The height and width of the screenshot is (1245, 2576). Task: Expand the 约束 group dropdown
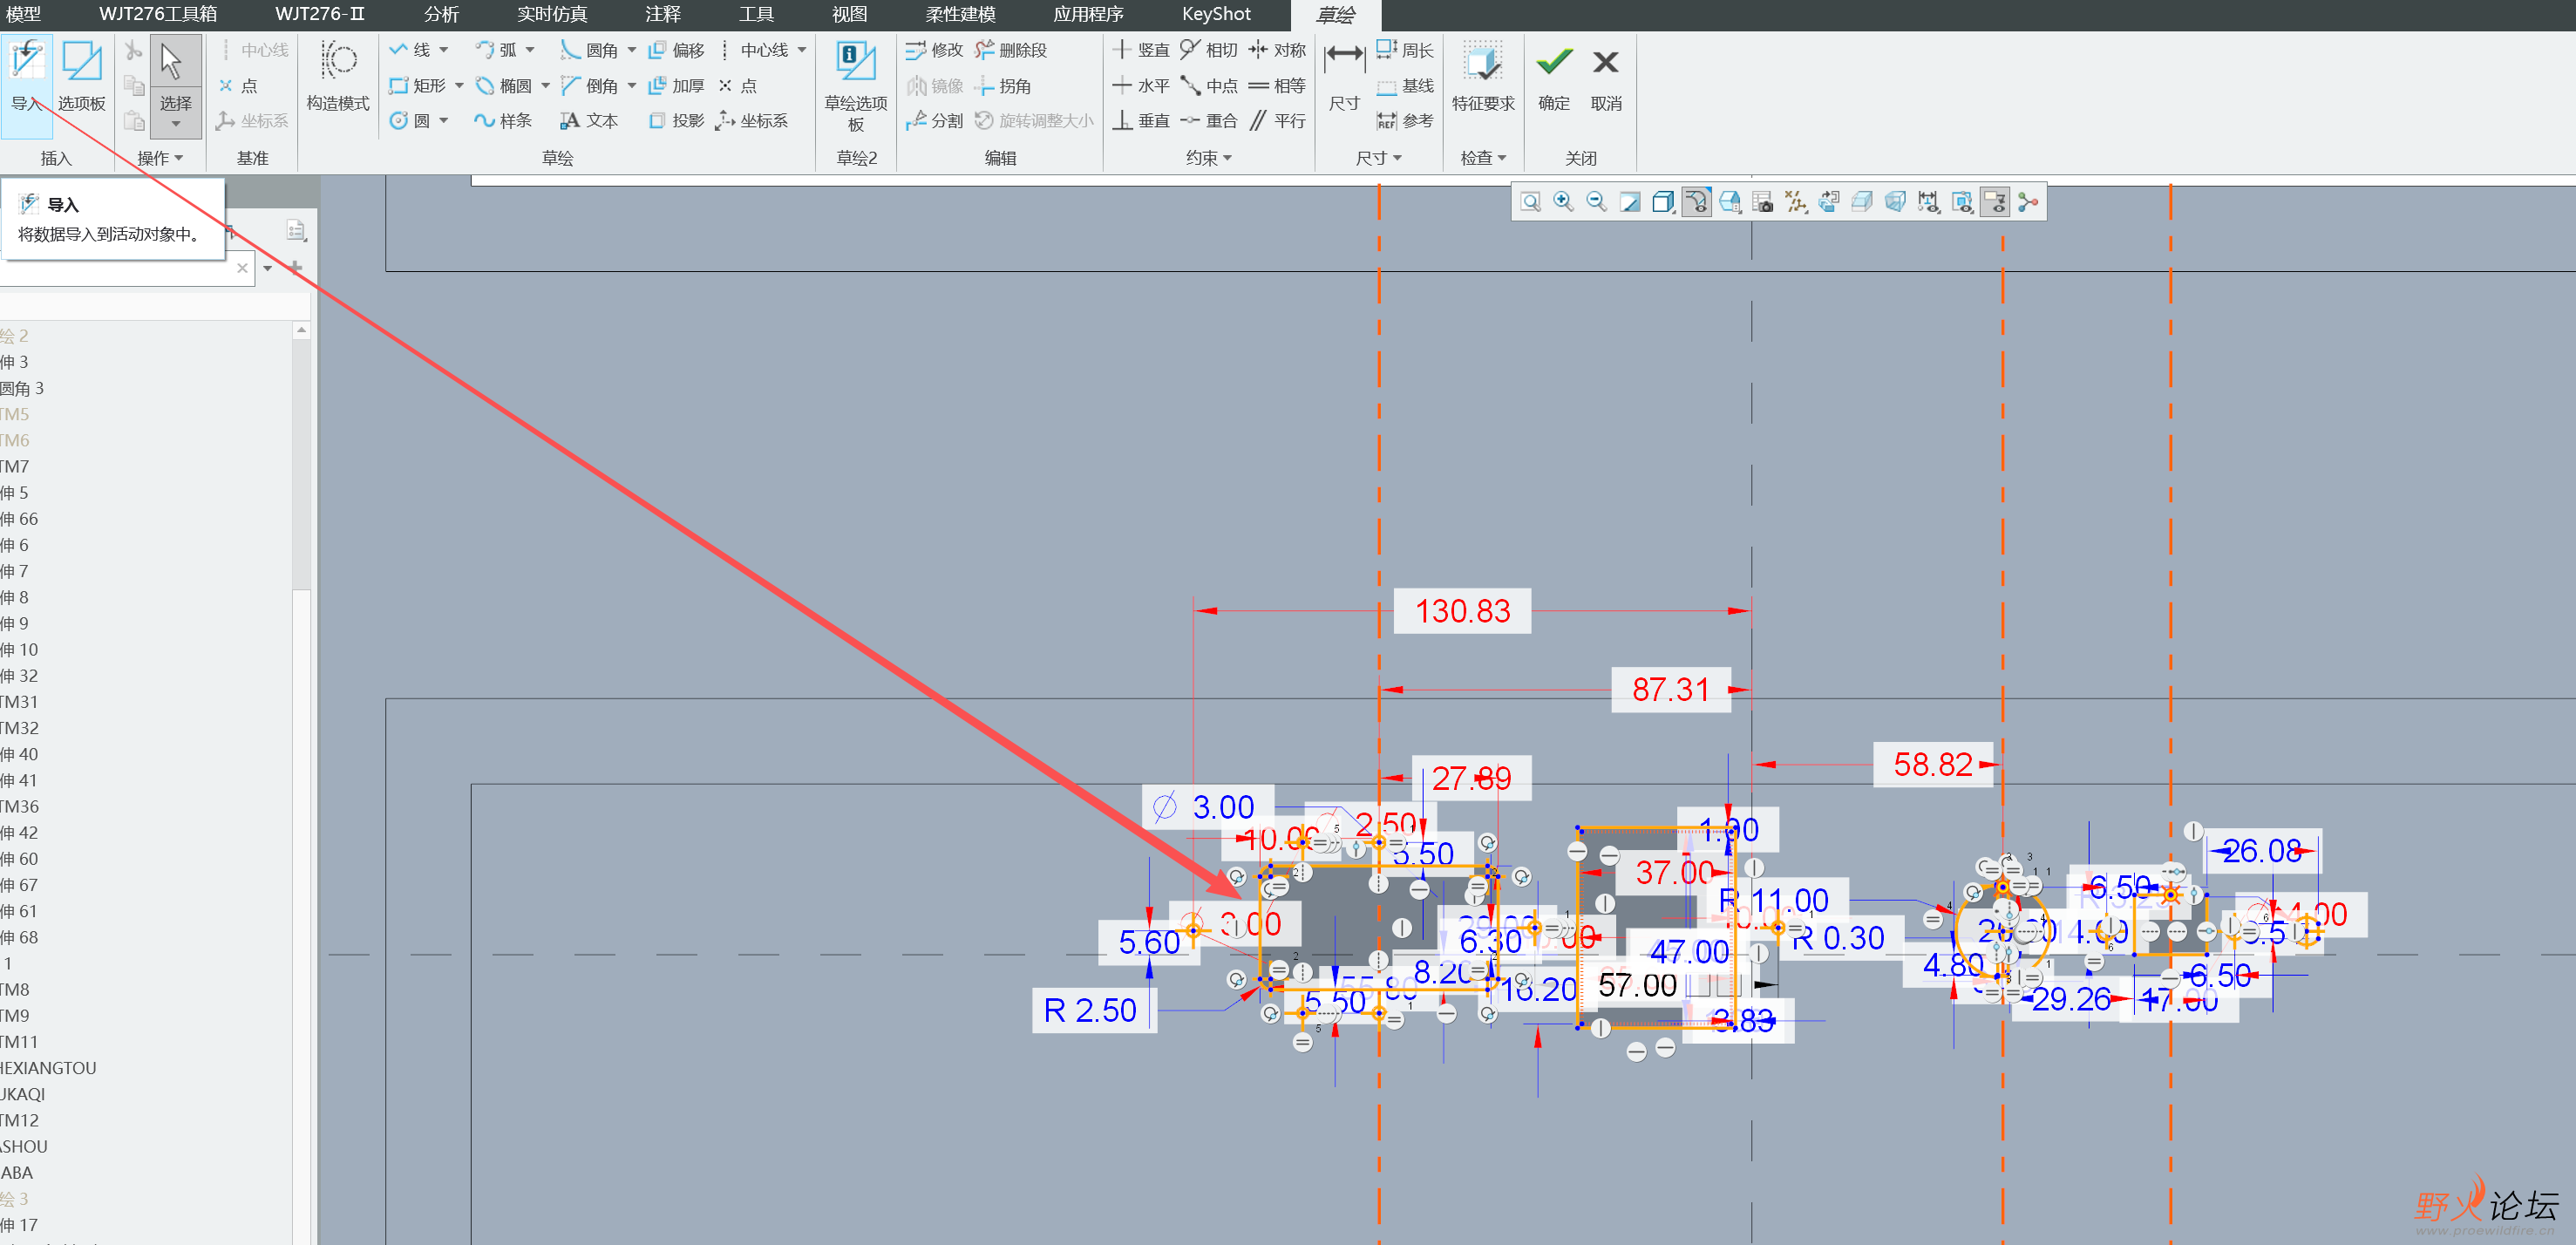[1208, 158]
